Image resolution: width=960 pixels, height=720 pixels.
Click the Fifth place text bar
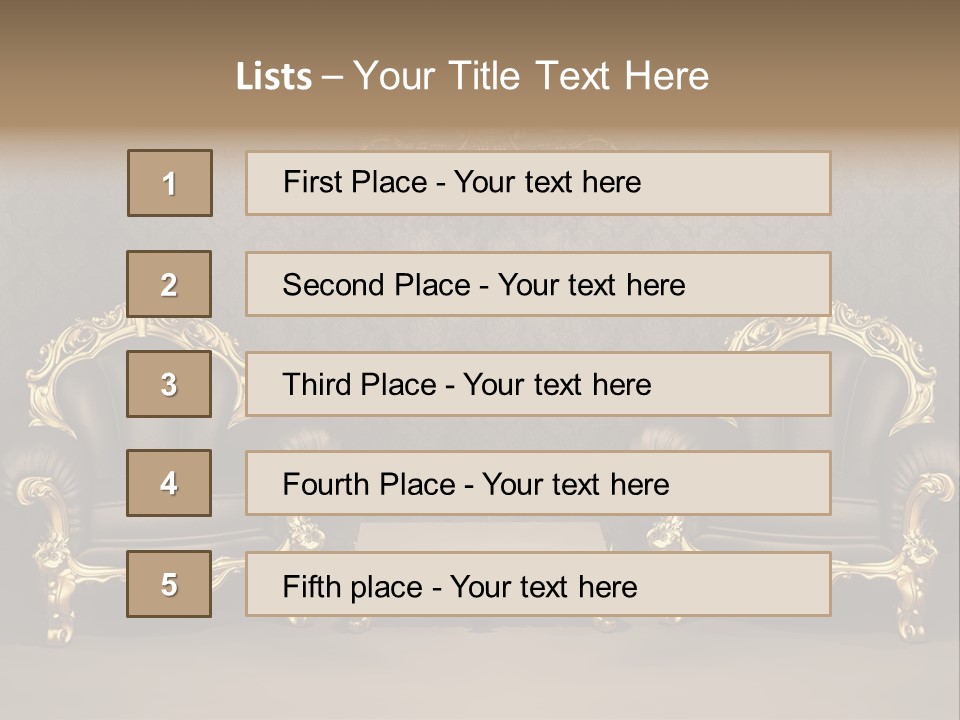coord(538,583)
